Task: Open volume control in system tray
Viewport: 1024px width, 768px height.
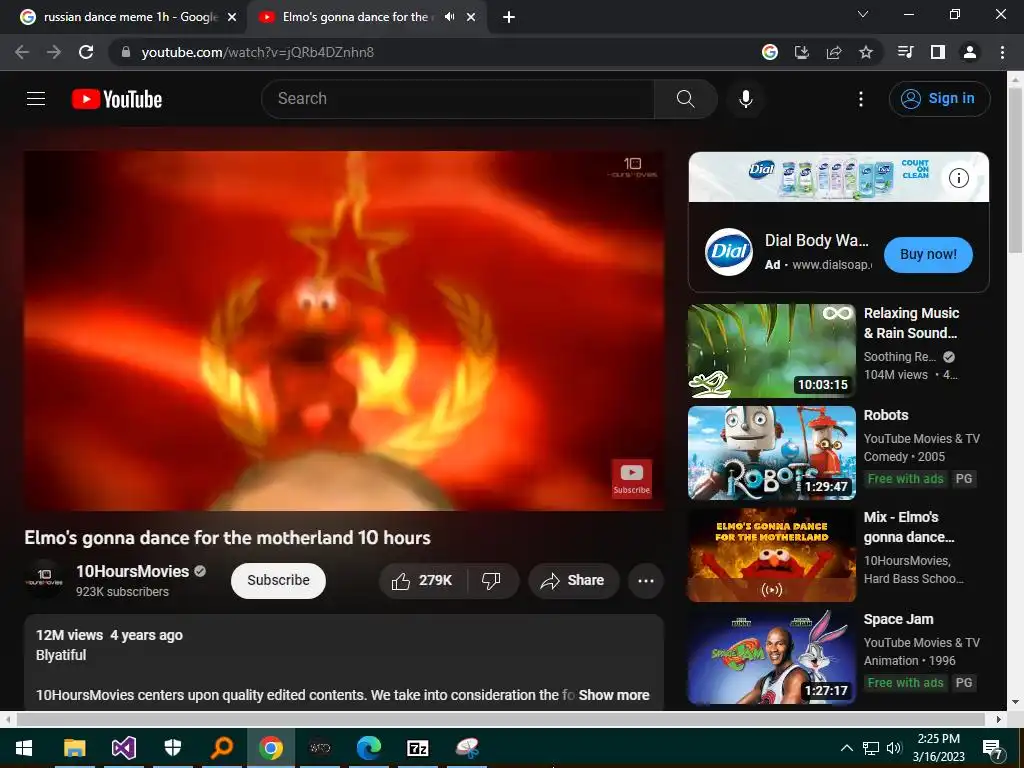Action: click(x=894, y=748)
